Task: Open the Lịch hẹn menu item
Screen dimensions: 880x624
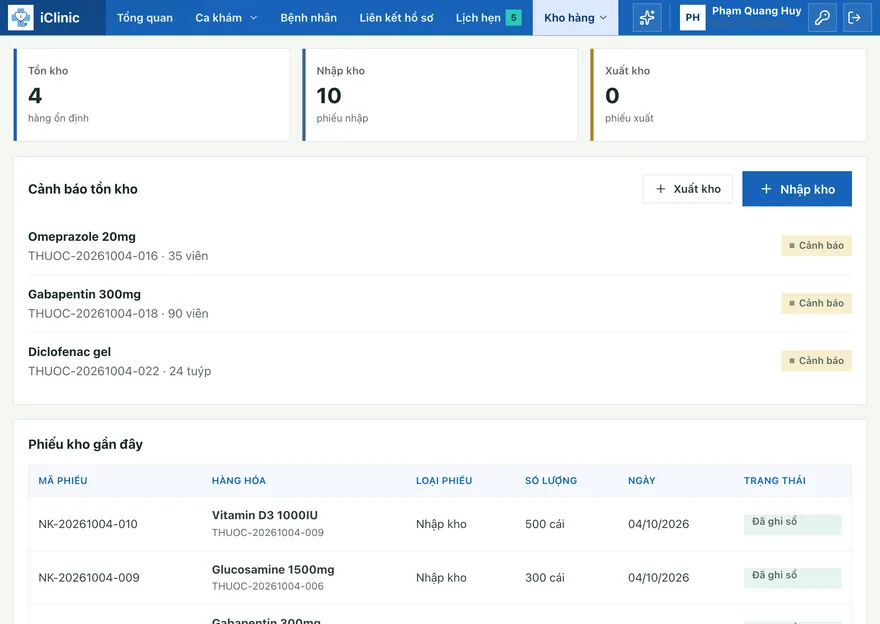Action: coord(478,17)
